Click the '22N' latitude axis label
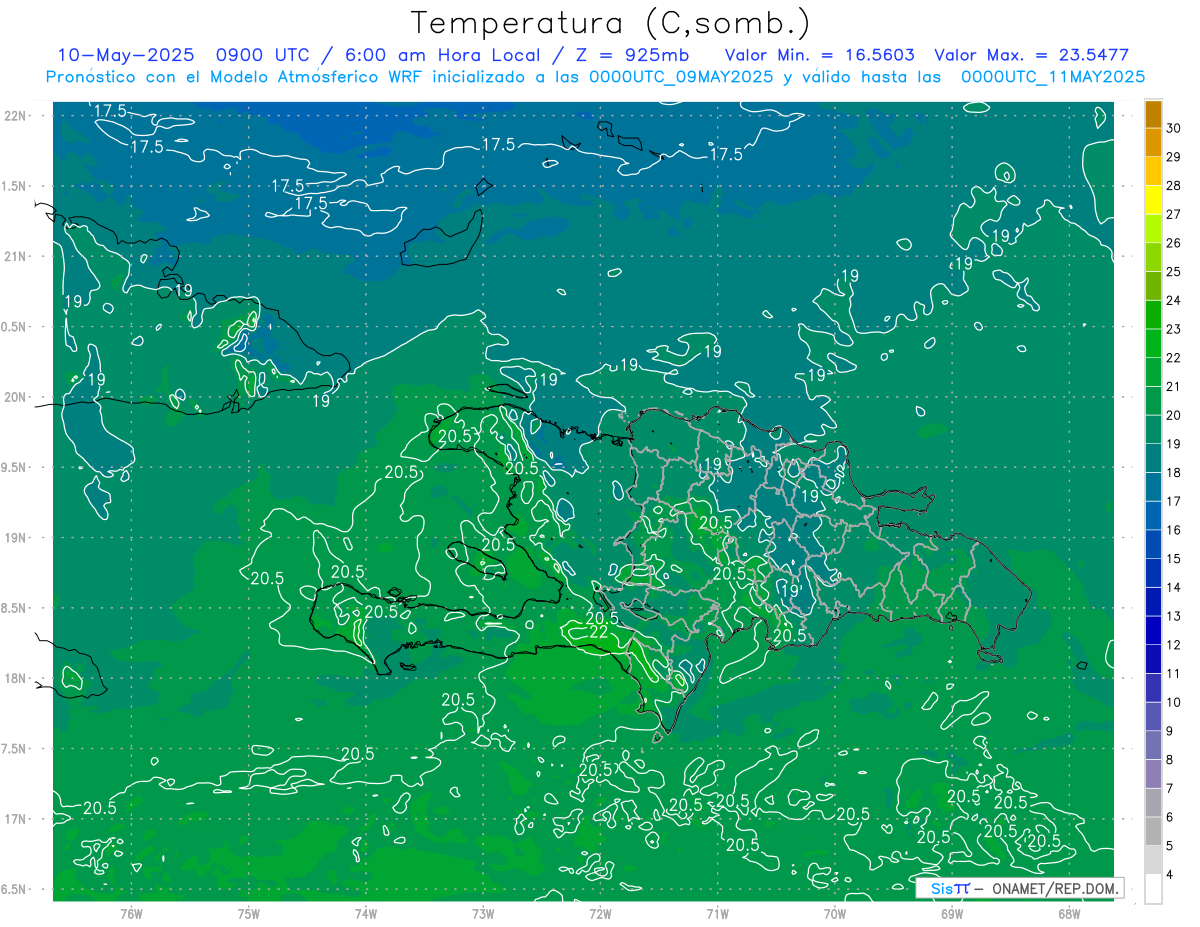Image resolution: width=1200 pixels, height=927 pixels. tap(14, 115)
